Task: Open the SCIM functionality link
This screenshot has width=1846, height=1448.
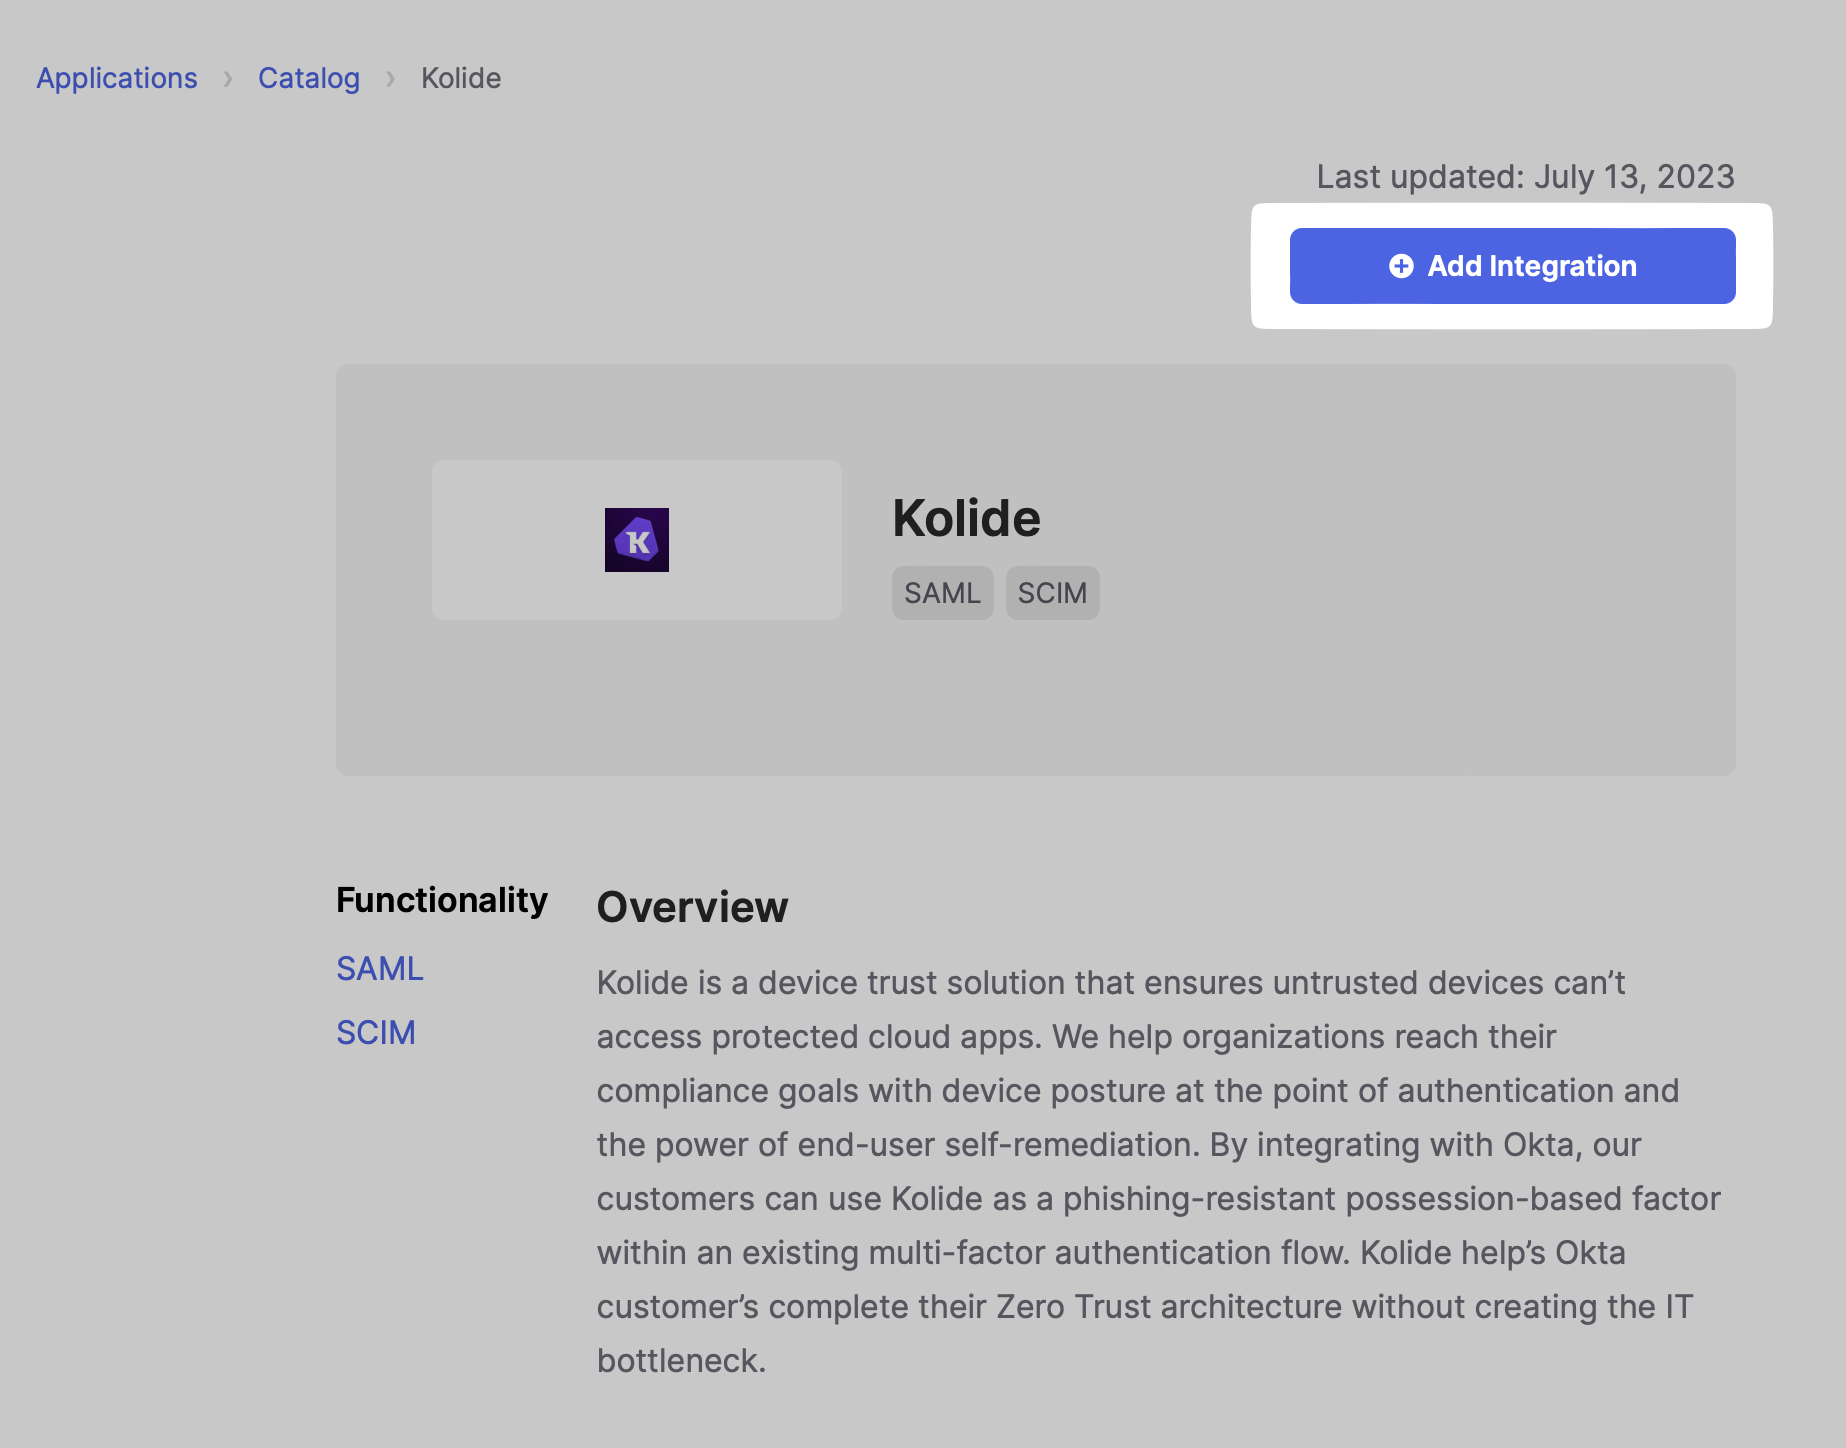Action: click(376, 1033)
